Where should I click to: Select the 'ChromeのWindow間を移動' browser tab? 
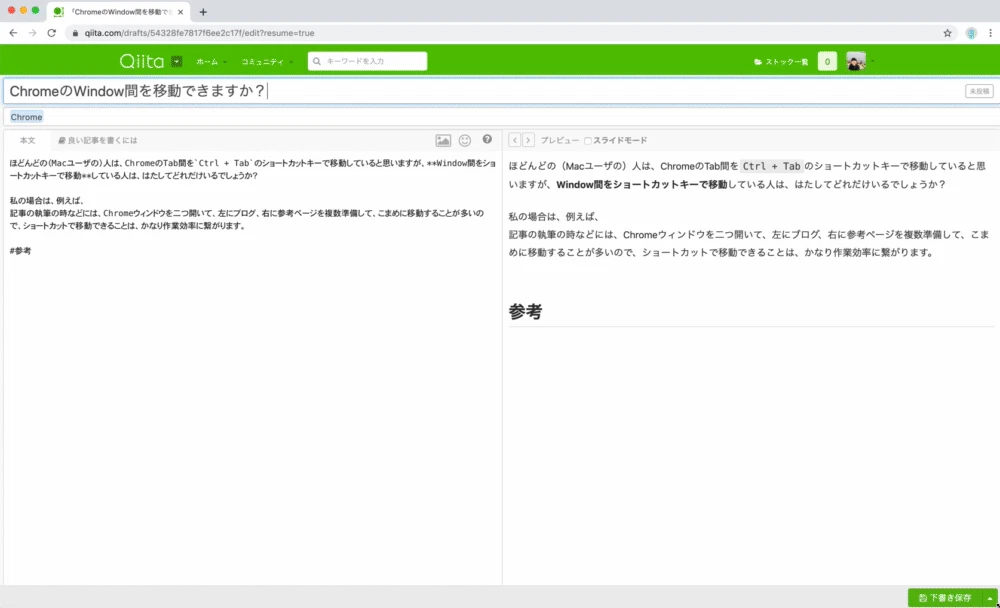pyautogui.click(x=119, y=11)
